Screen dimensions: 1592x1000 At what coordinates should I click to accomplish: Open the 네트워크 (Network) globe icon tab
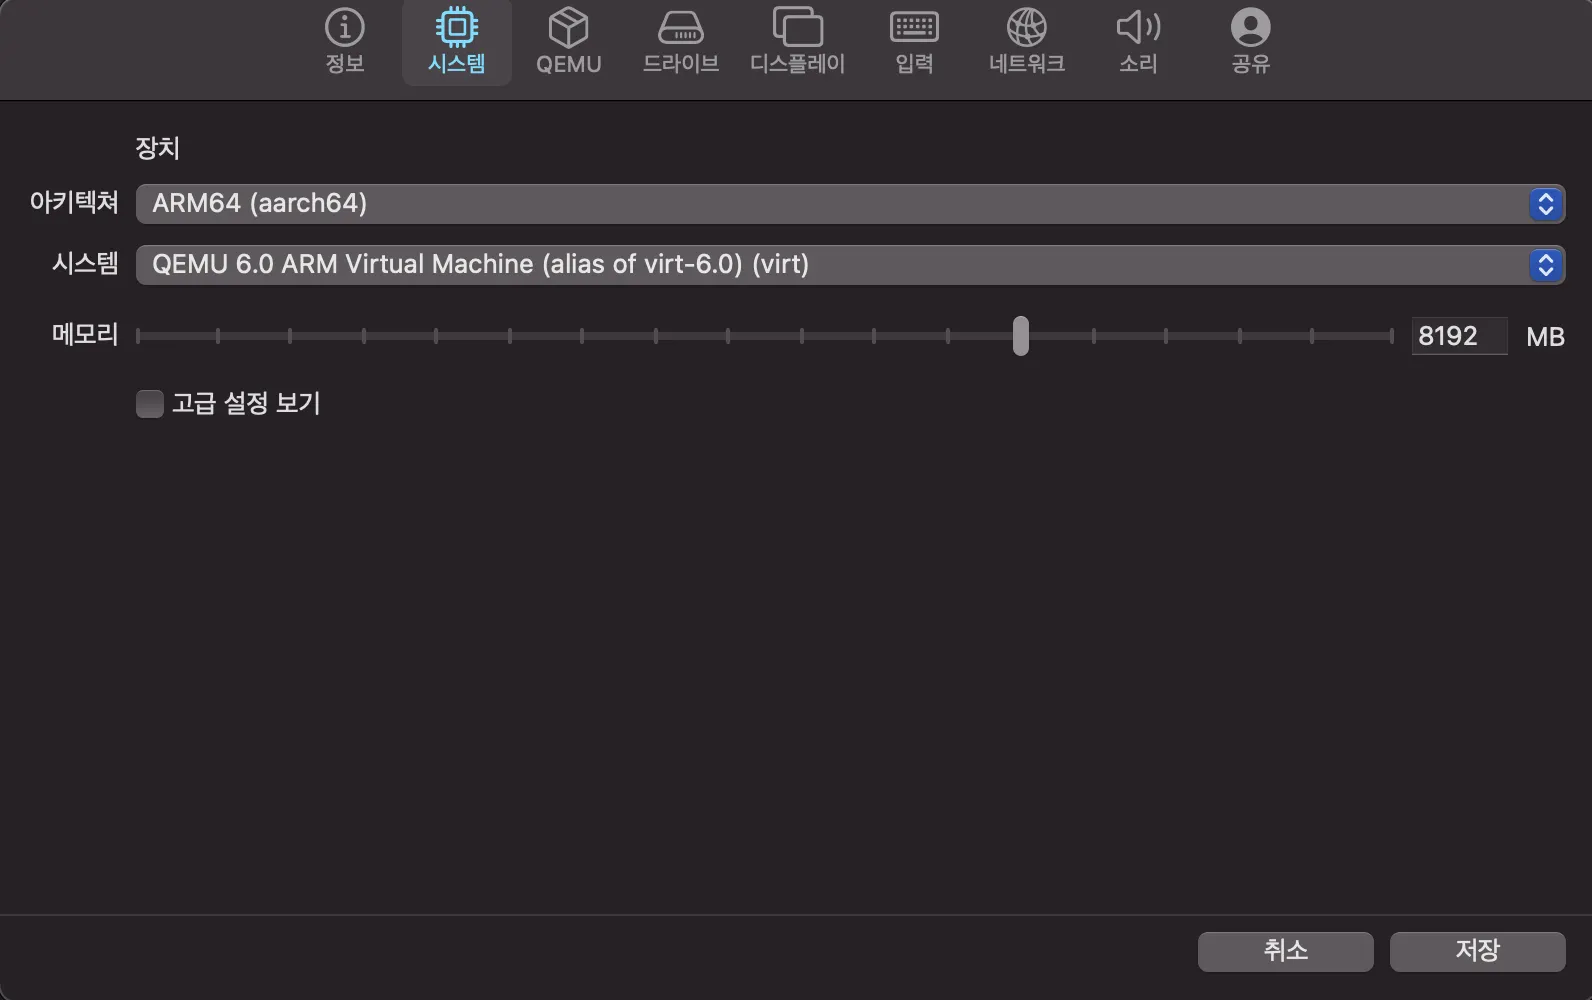click(1026, 28)
